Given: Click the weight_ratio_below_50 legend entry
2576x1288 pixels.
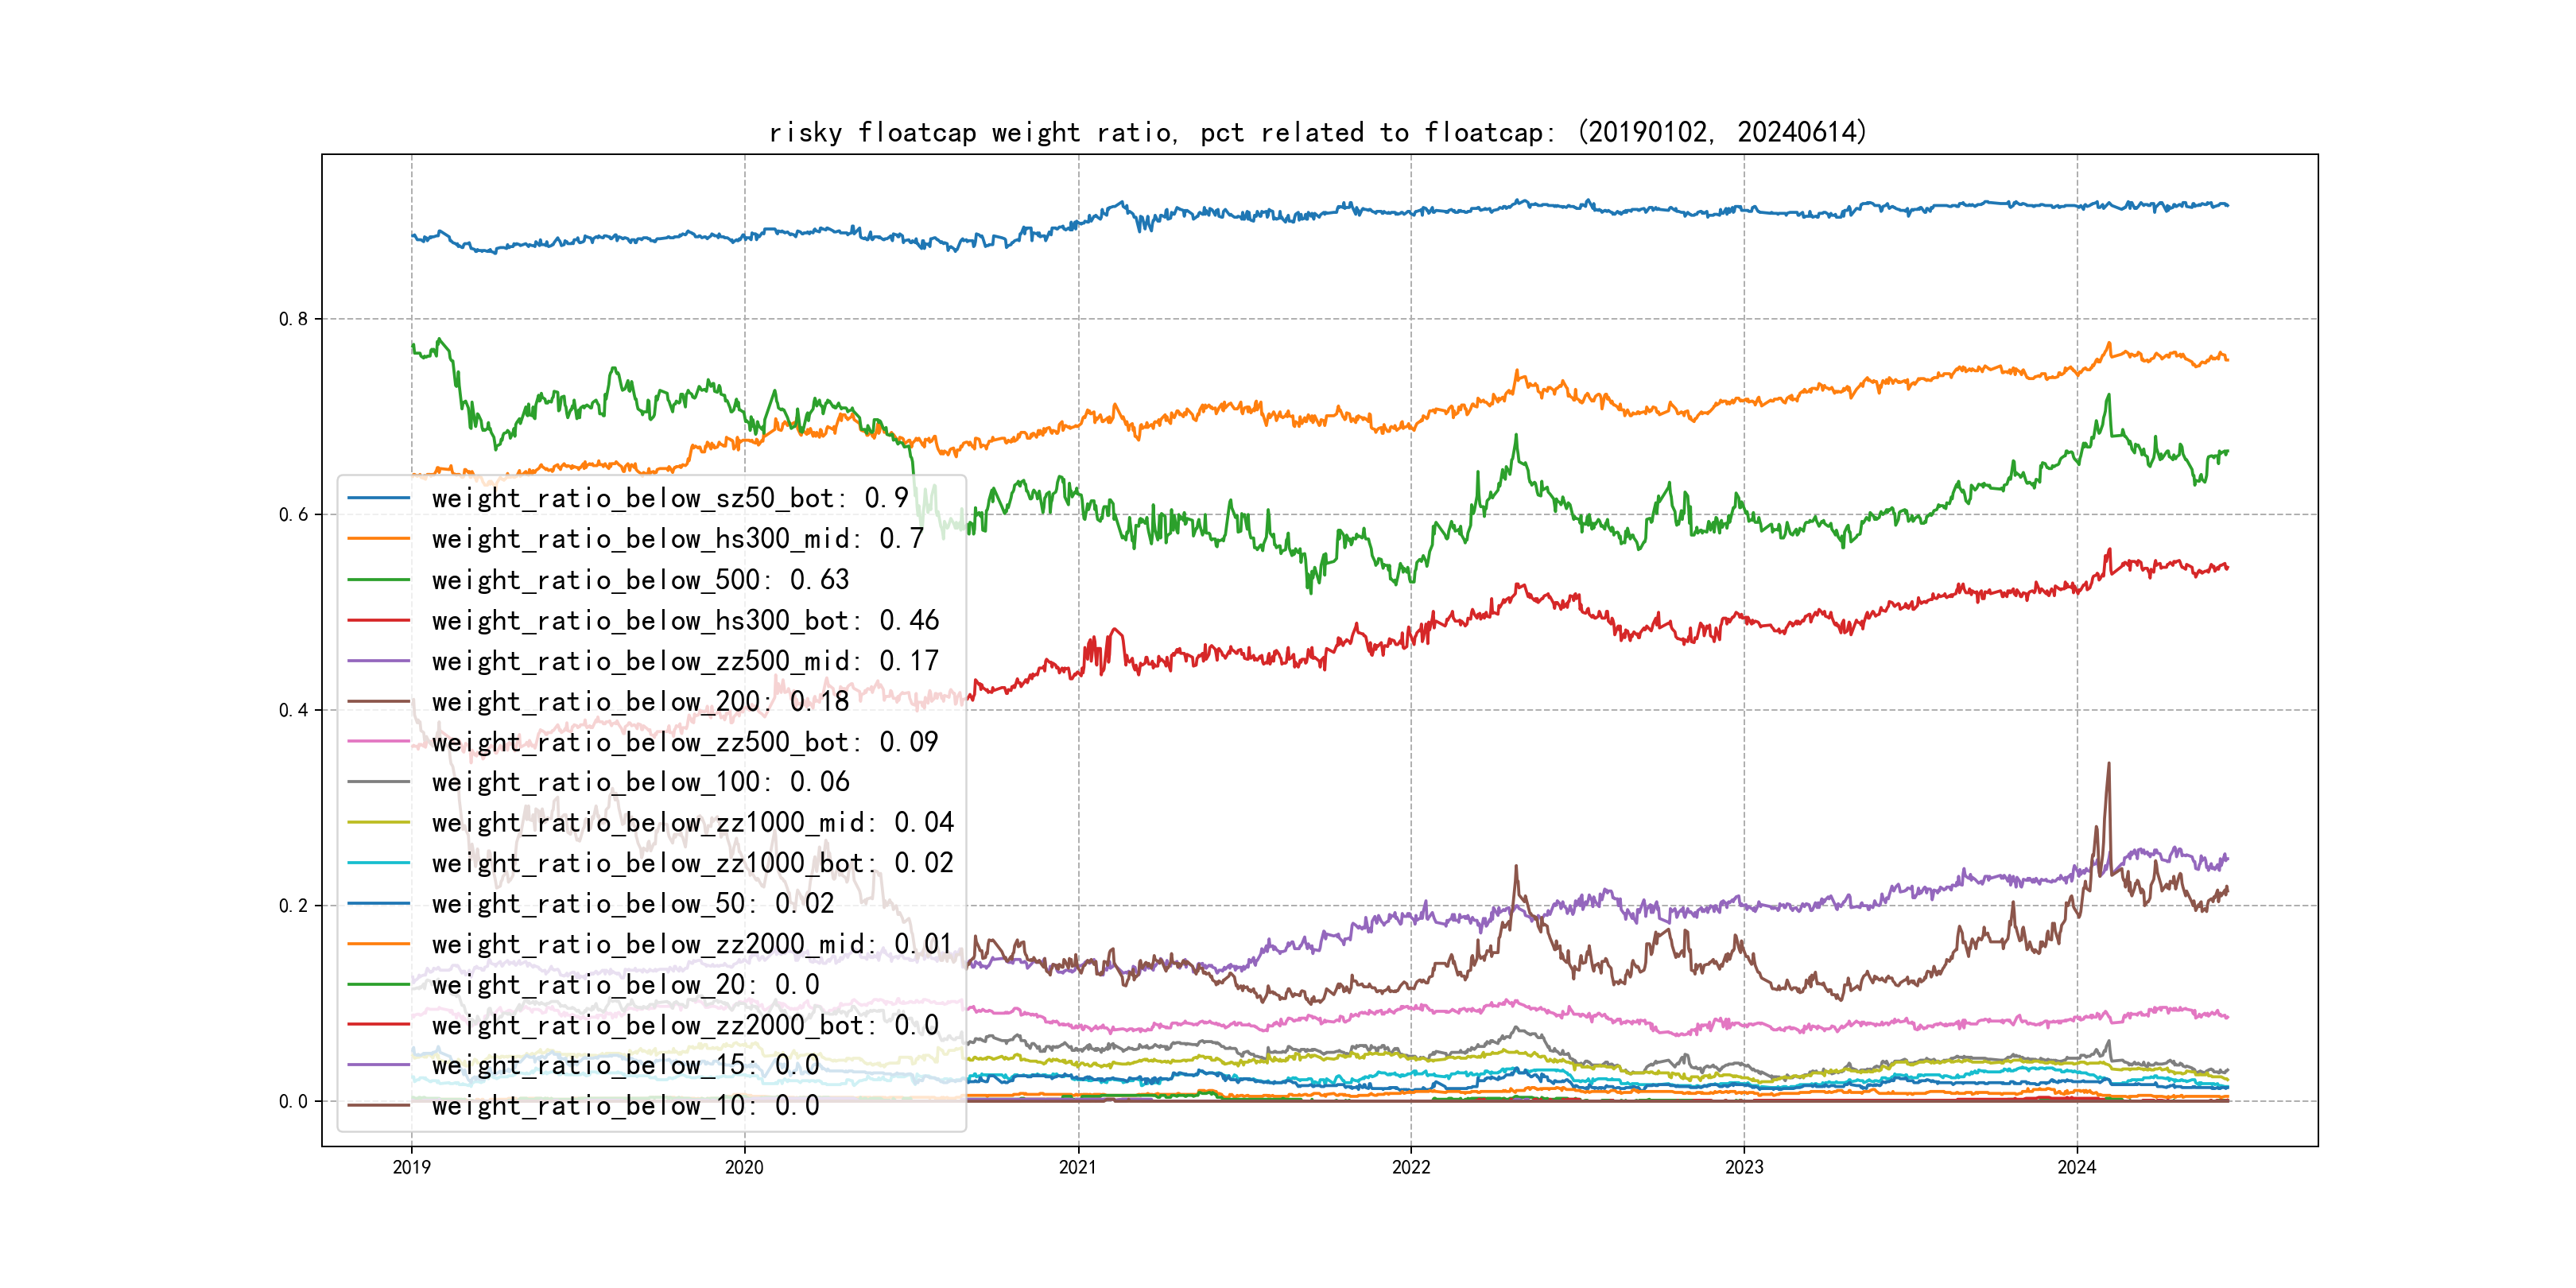Looking at the screenshot, I should [632, 904].
